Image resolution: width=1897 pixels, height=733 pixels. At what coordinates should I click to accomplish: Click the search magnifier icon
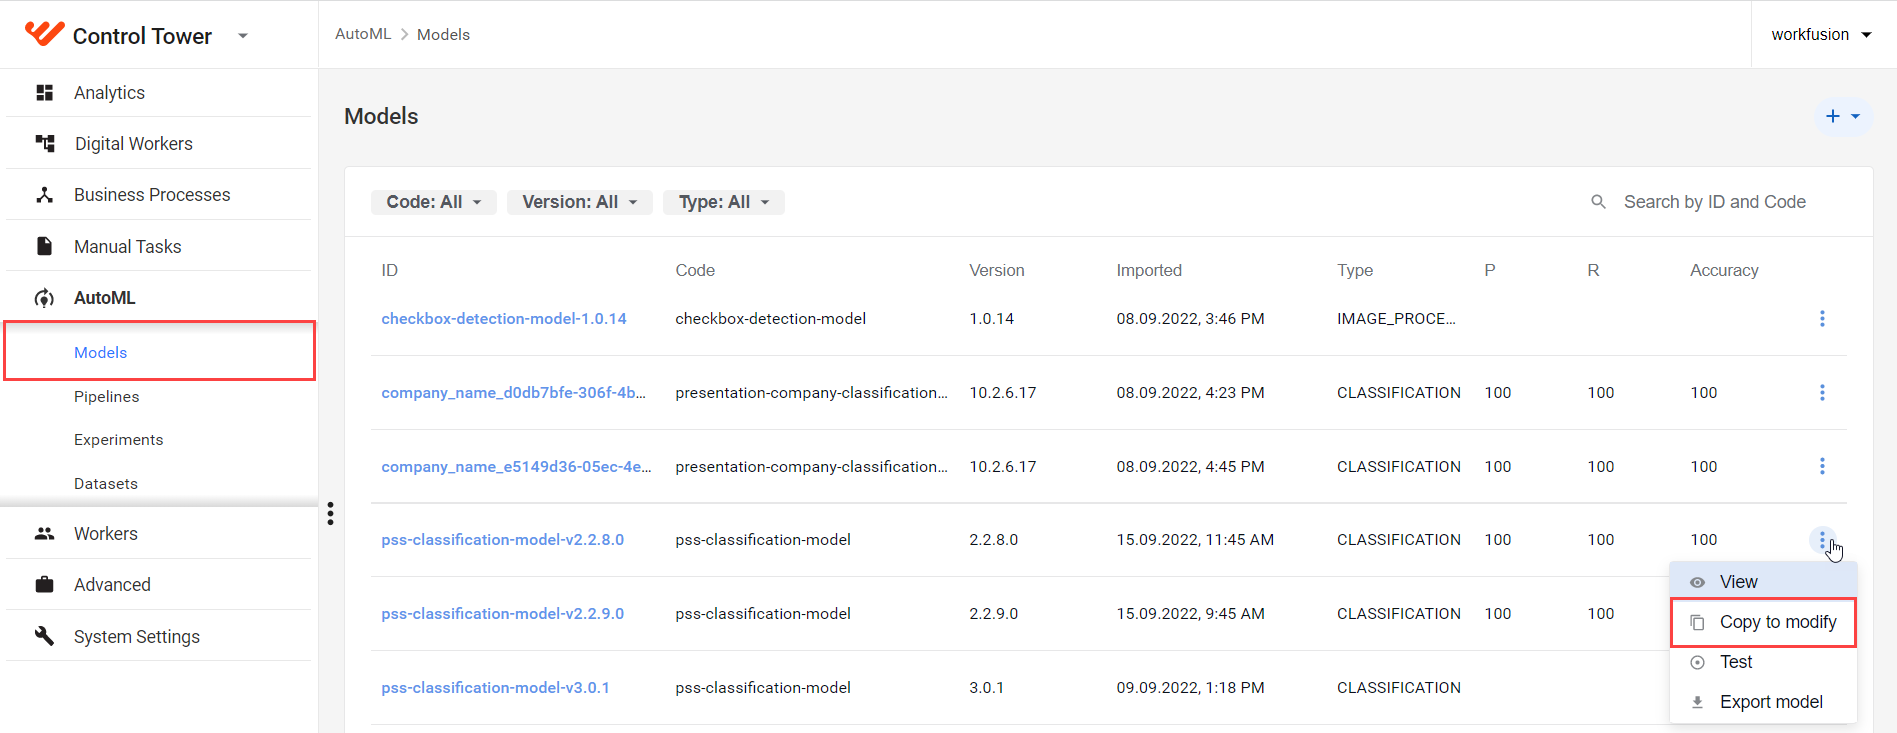(x=1598, y=202)
